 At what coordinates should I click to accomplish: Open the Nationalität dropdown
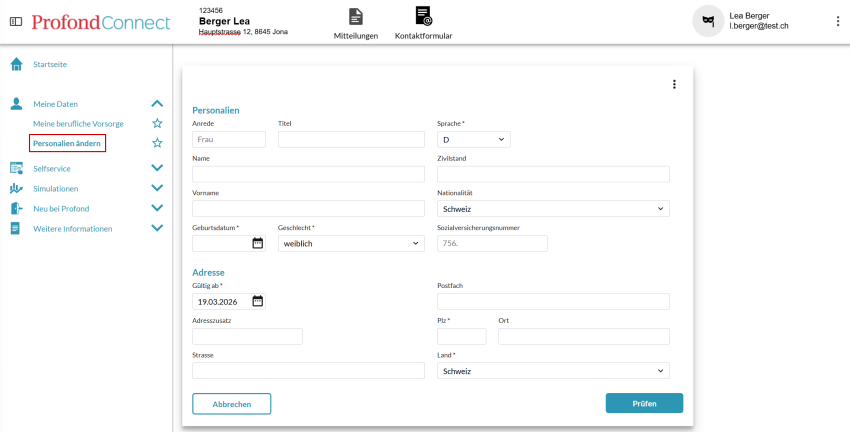point(553,209)
